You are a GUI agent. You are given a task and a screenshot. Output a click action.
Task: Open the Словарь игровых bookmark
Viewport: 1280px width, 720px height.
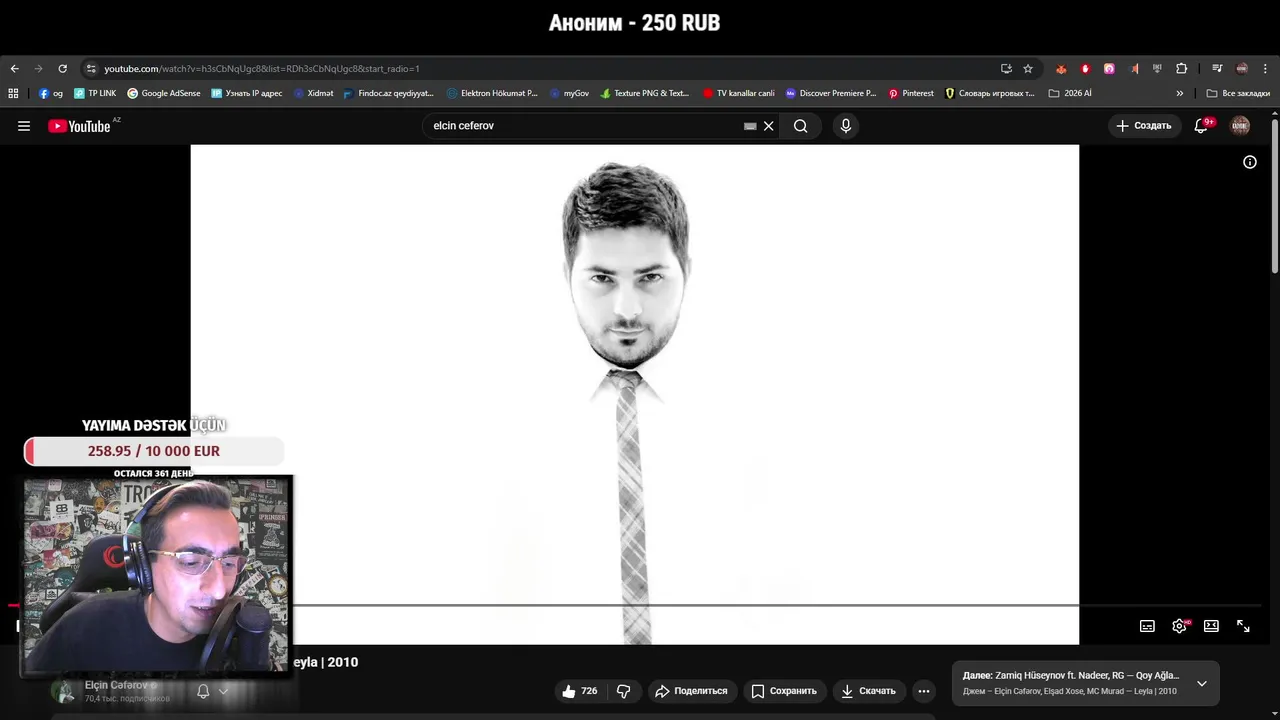[x=990, y=93]
